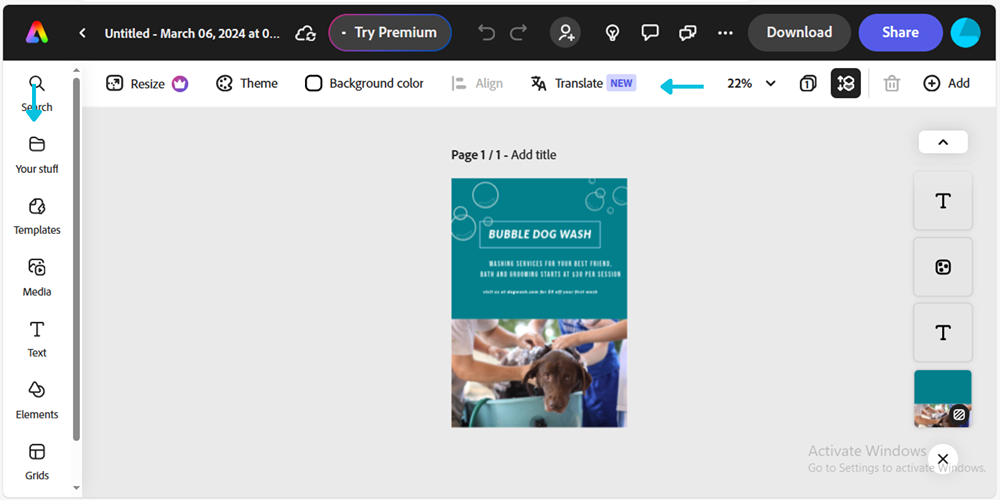This screenshot has width=1000, height=500.
Task: Select the washing services subtitle text
Action: (550, 268)
